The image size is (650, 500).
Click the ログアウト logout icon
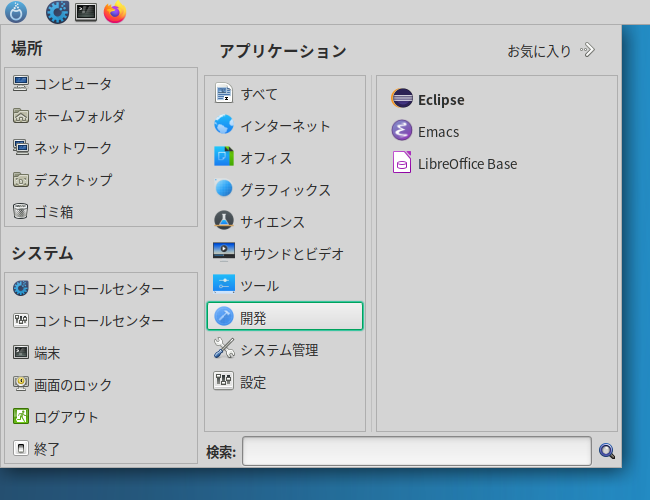point(21,416)
